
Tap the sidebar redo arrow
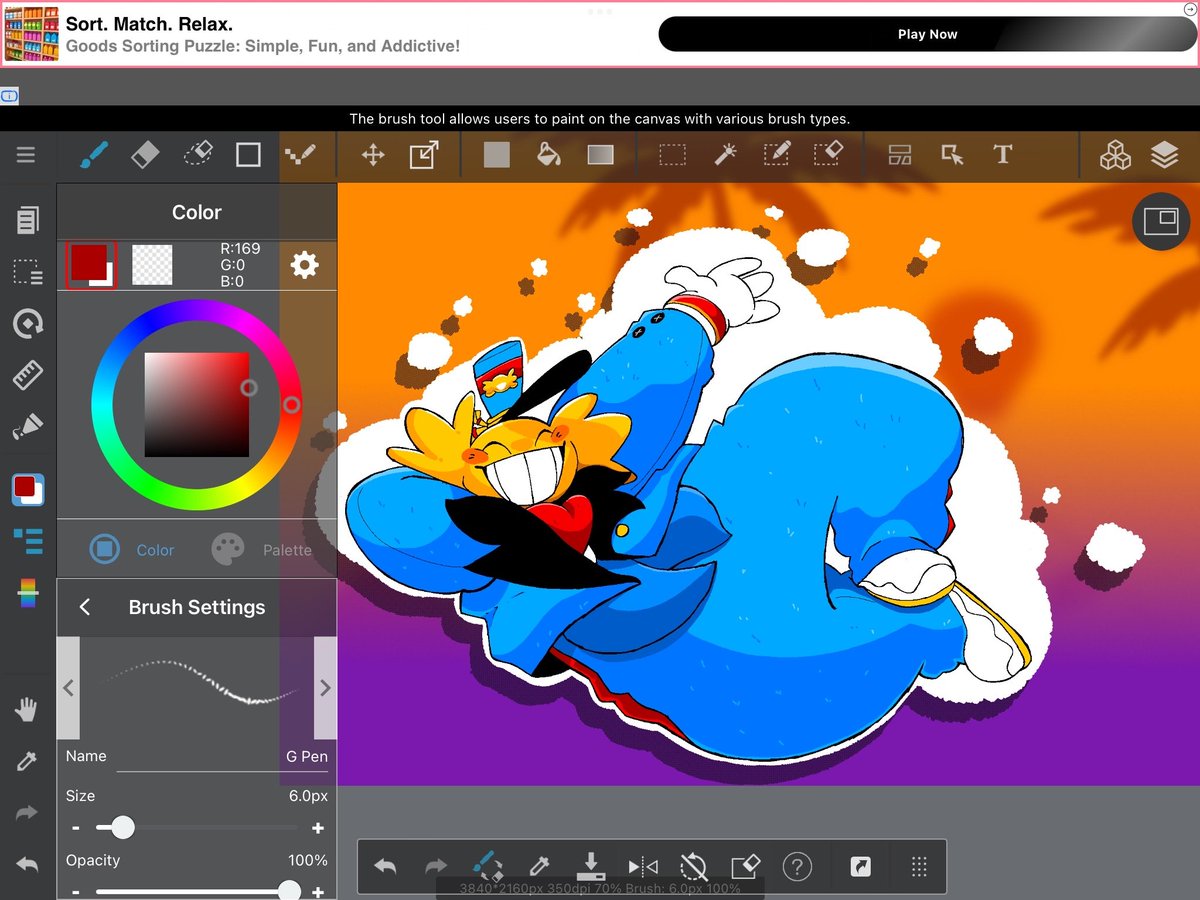pos(27,814)
